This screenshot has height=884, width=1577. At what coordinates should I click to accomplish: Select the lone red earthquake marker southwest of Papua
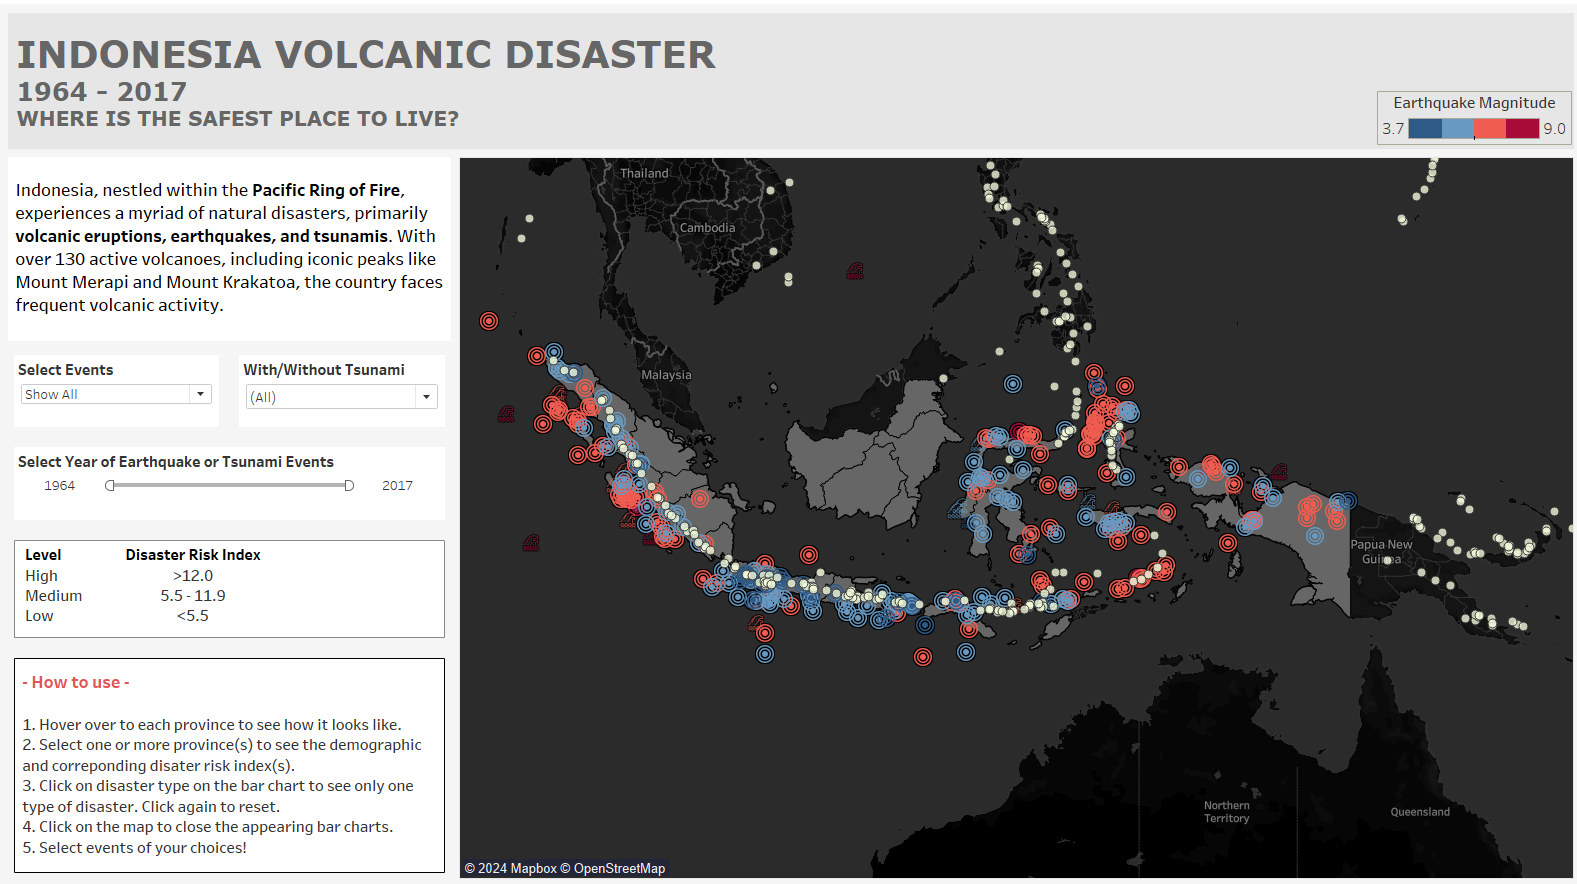click(x=1228, y=543)
